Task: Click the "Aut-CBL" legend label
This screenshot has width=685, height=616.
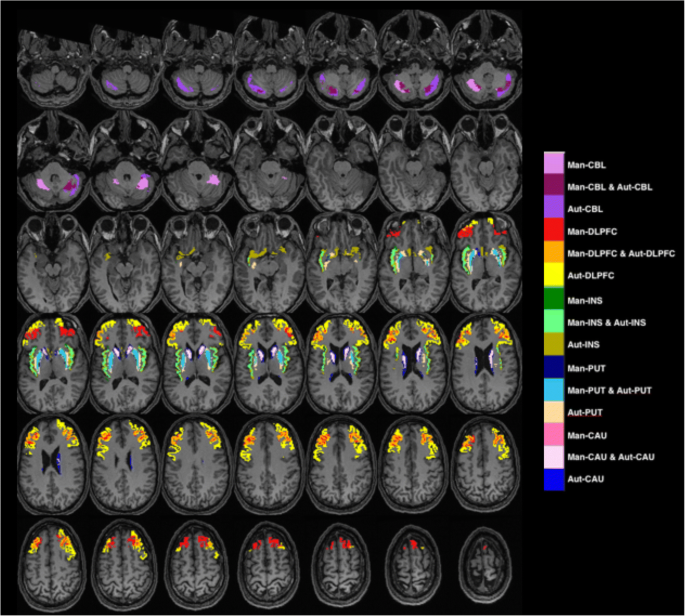Action: [x=585, y=209]
